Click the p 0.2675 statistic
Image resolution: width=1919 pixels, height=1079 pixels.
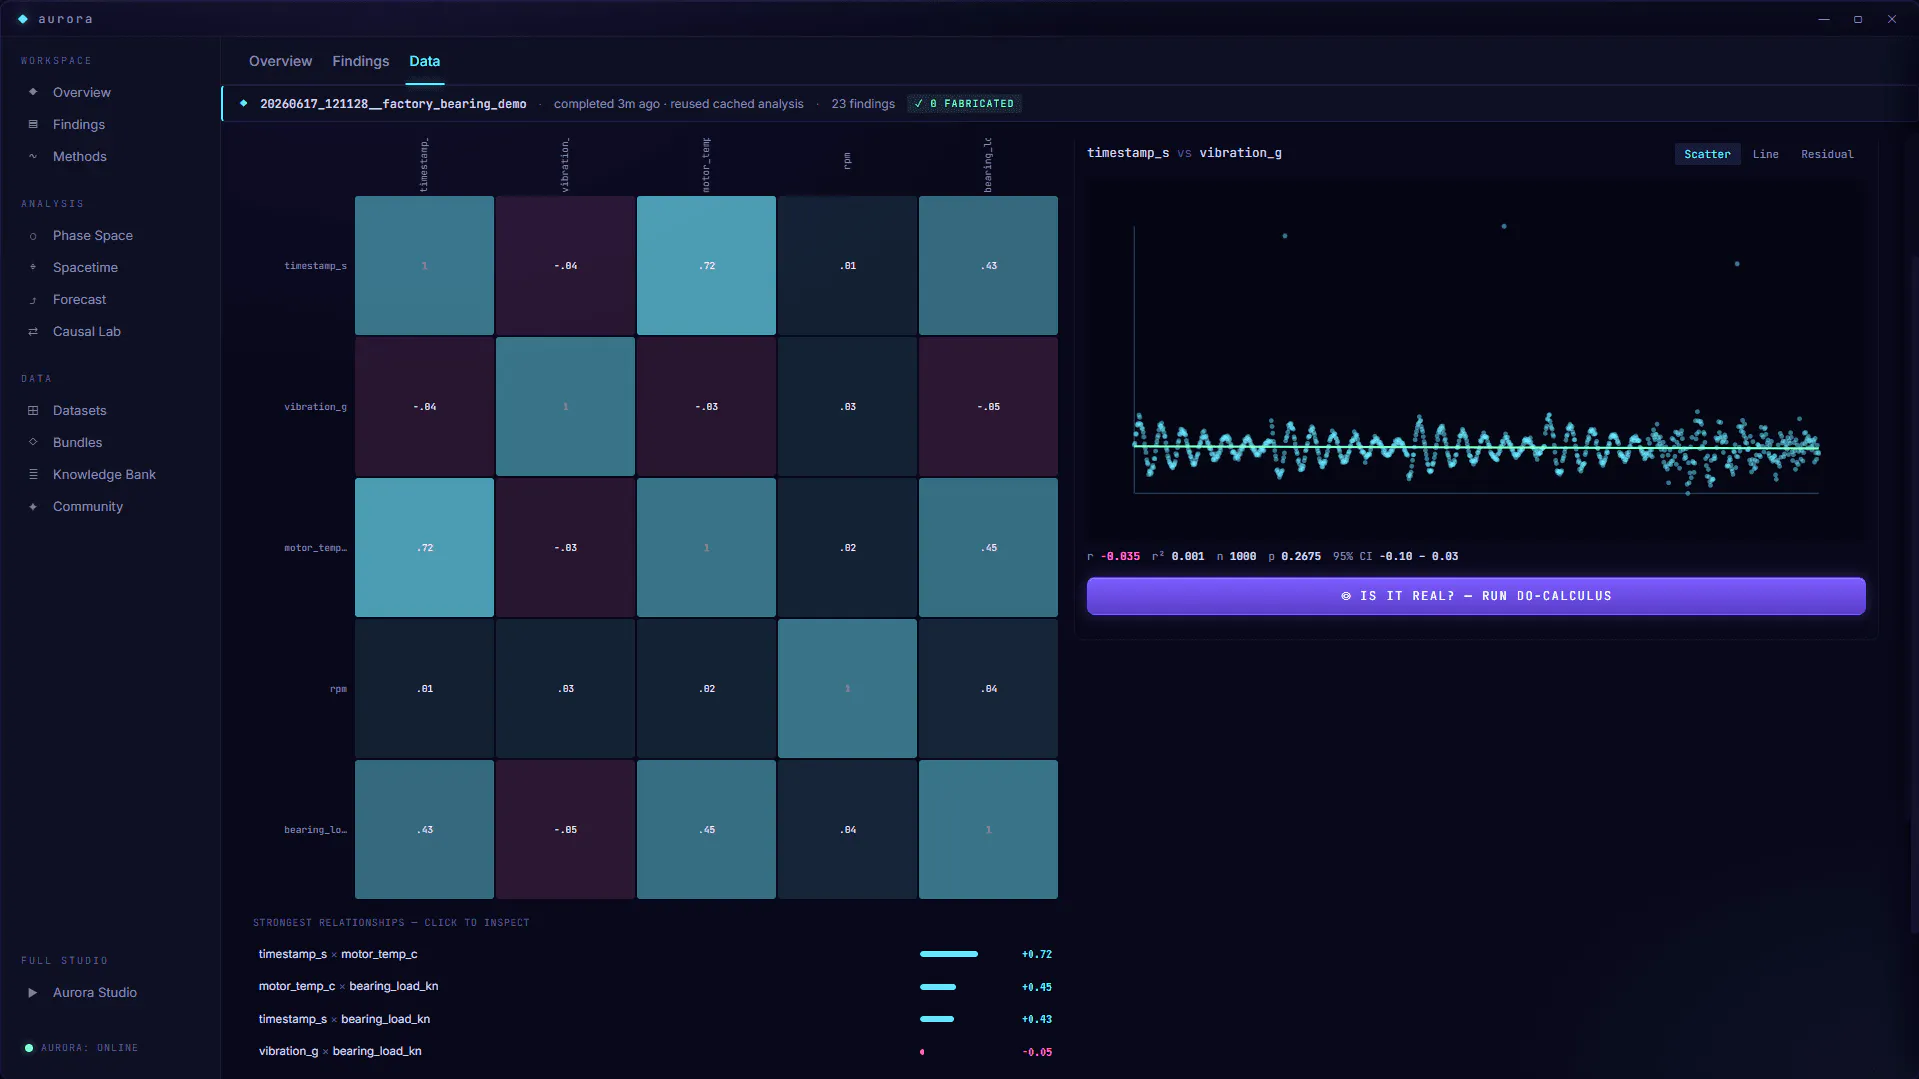point(1294,556)
